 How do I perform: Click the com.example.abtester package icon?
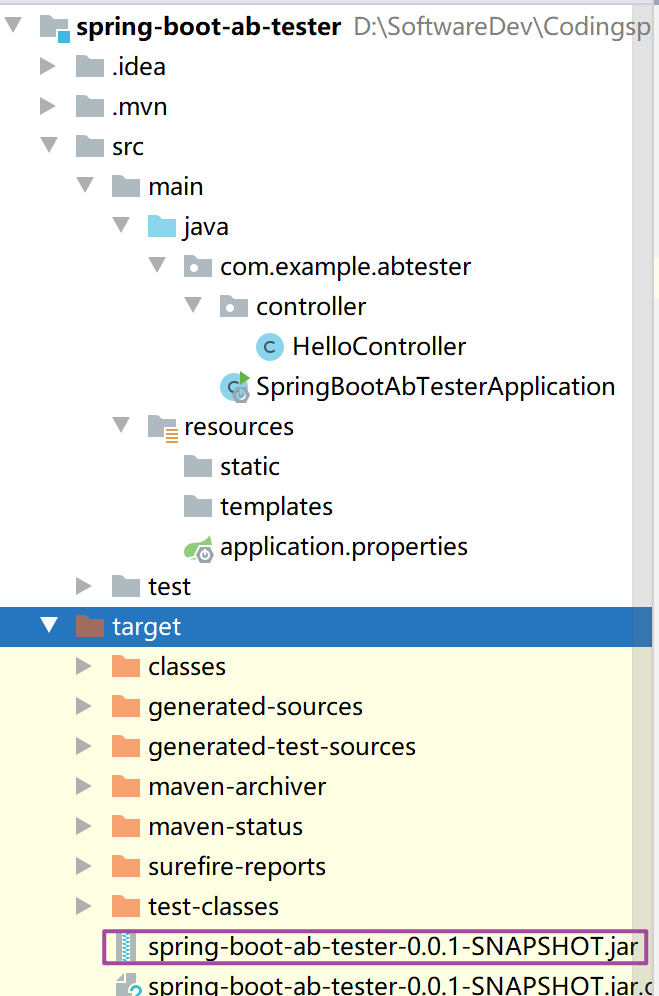pyautogui.click(x=198, y=267)
